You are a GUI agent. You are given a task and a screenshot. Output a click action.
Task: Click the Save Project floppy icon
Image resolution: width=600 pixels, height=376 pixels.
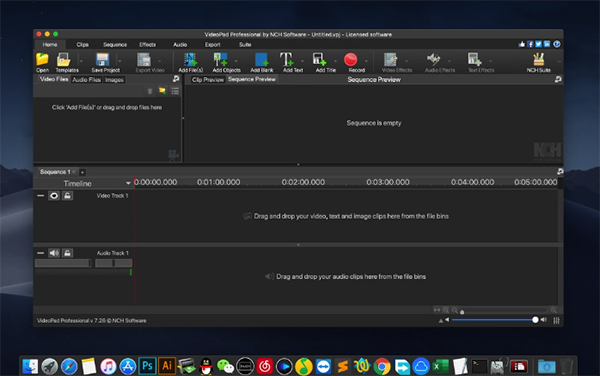102,60
